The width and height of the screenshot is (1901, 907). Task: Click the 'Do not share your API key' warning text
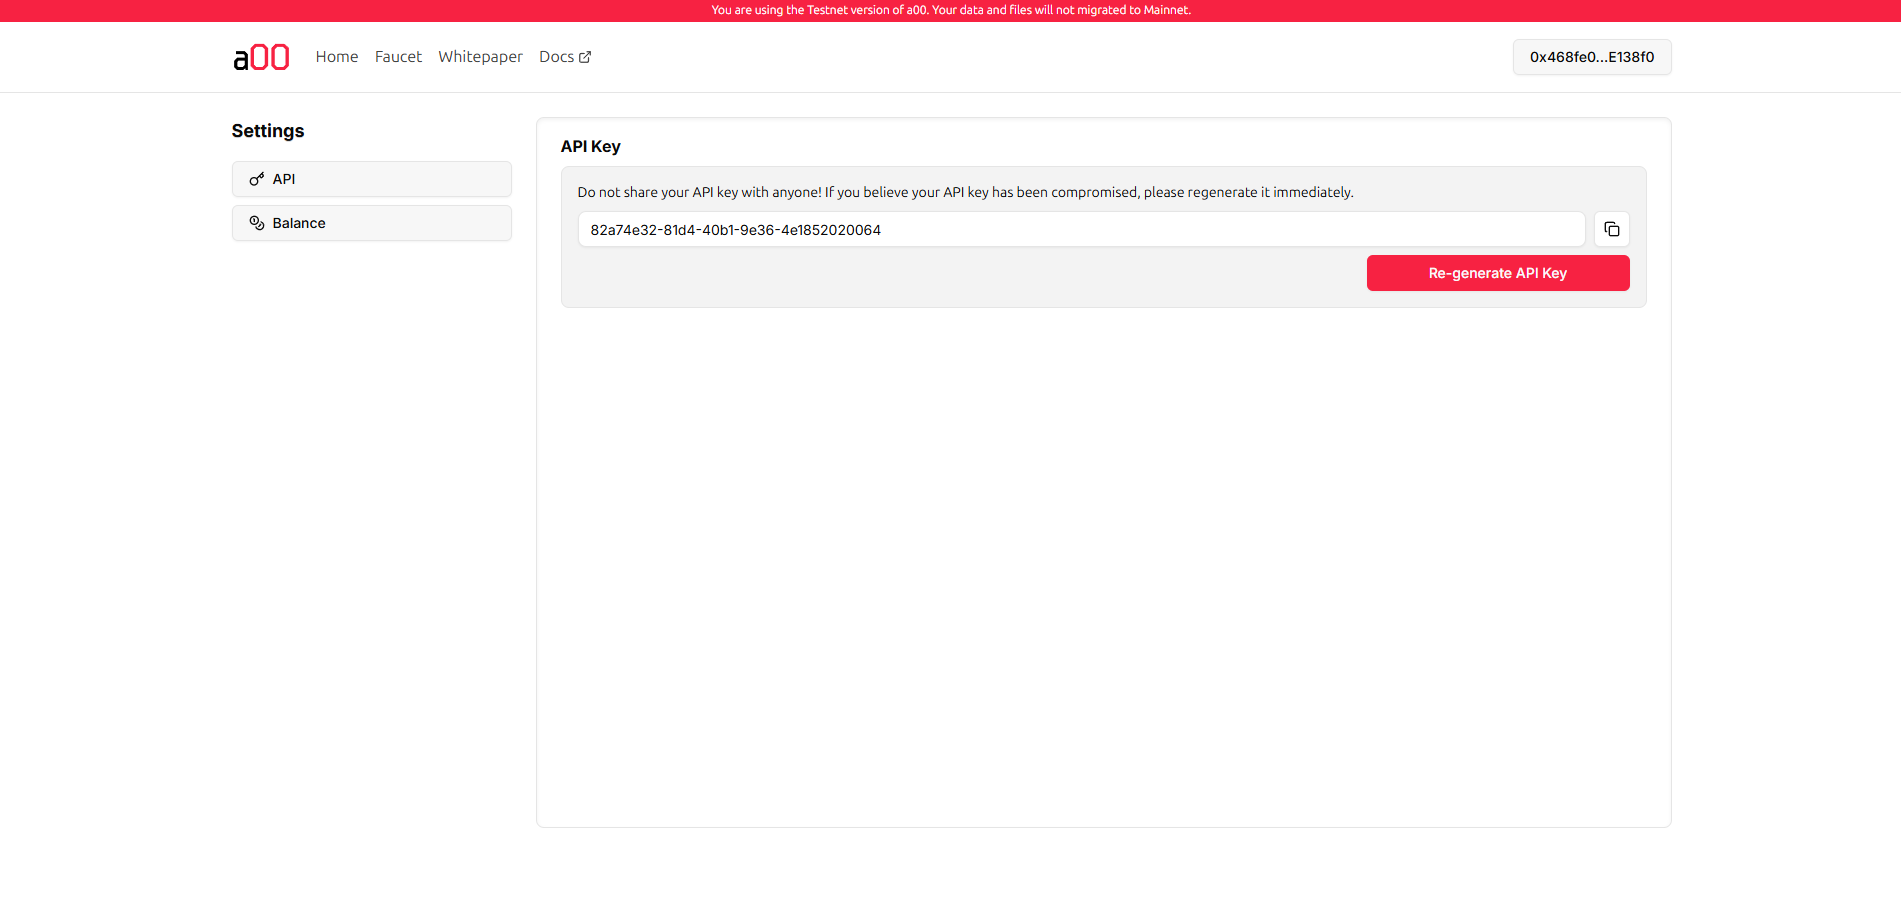click(x=965, y=192)
